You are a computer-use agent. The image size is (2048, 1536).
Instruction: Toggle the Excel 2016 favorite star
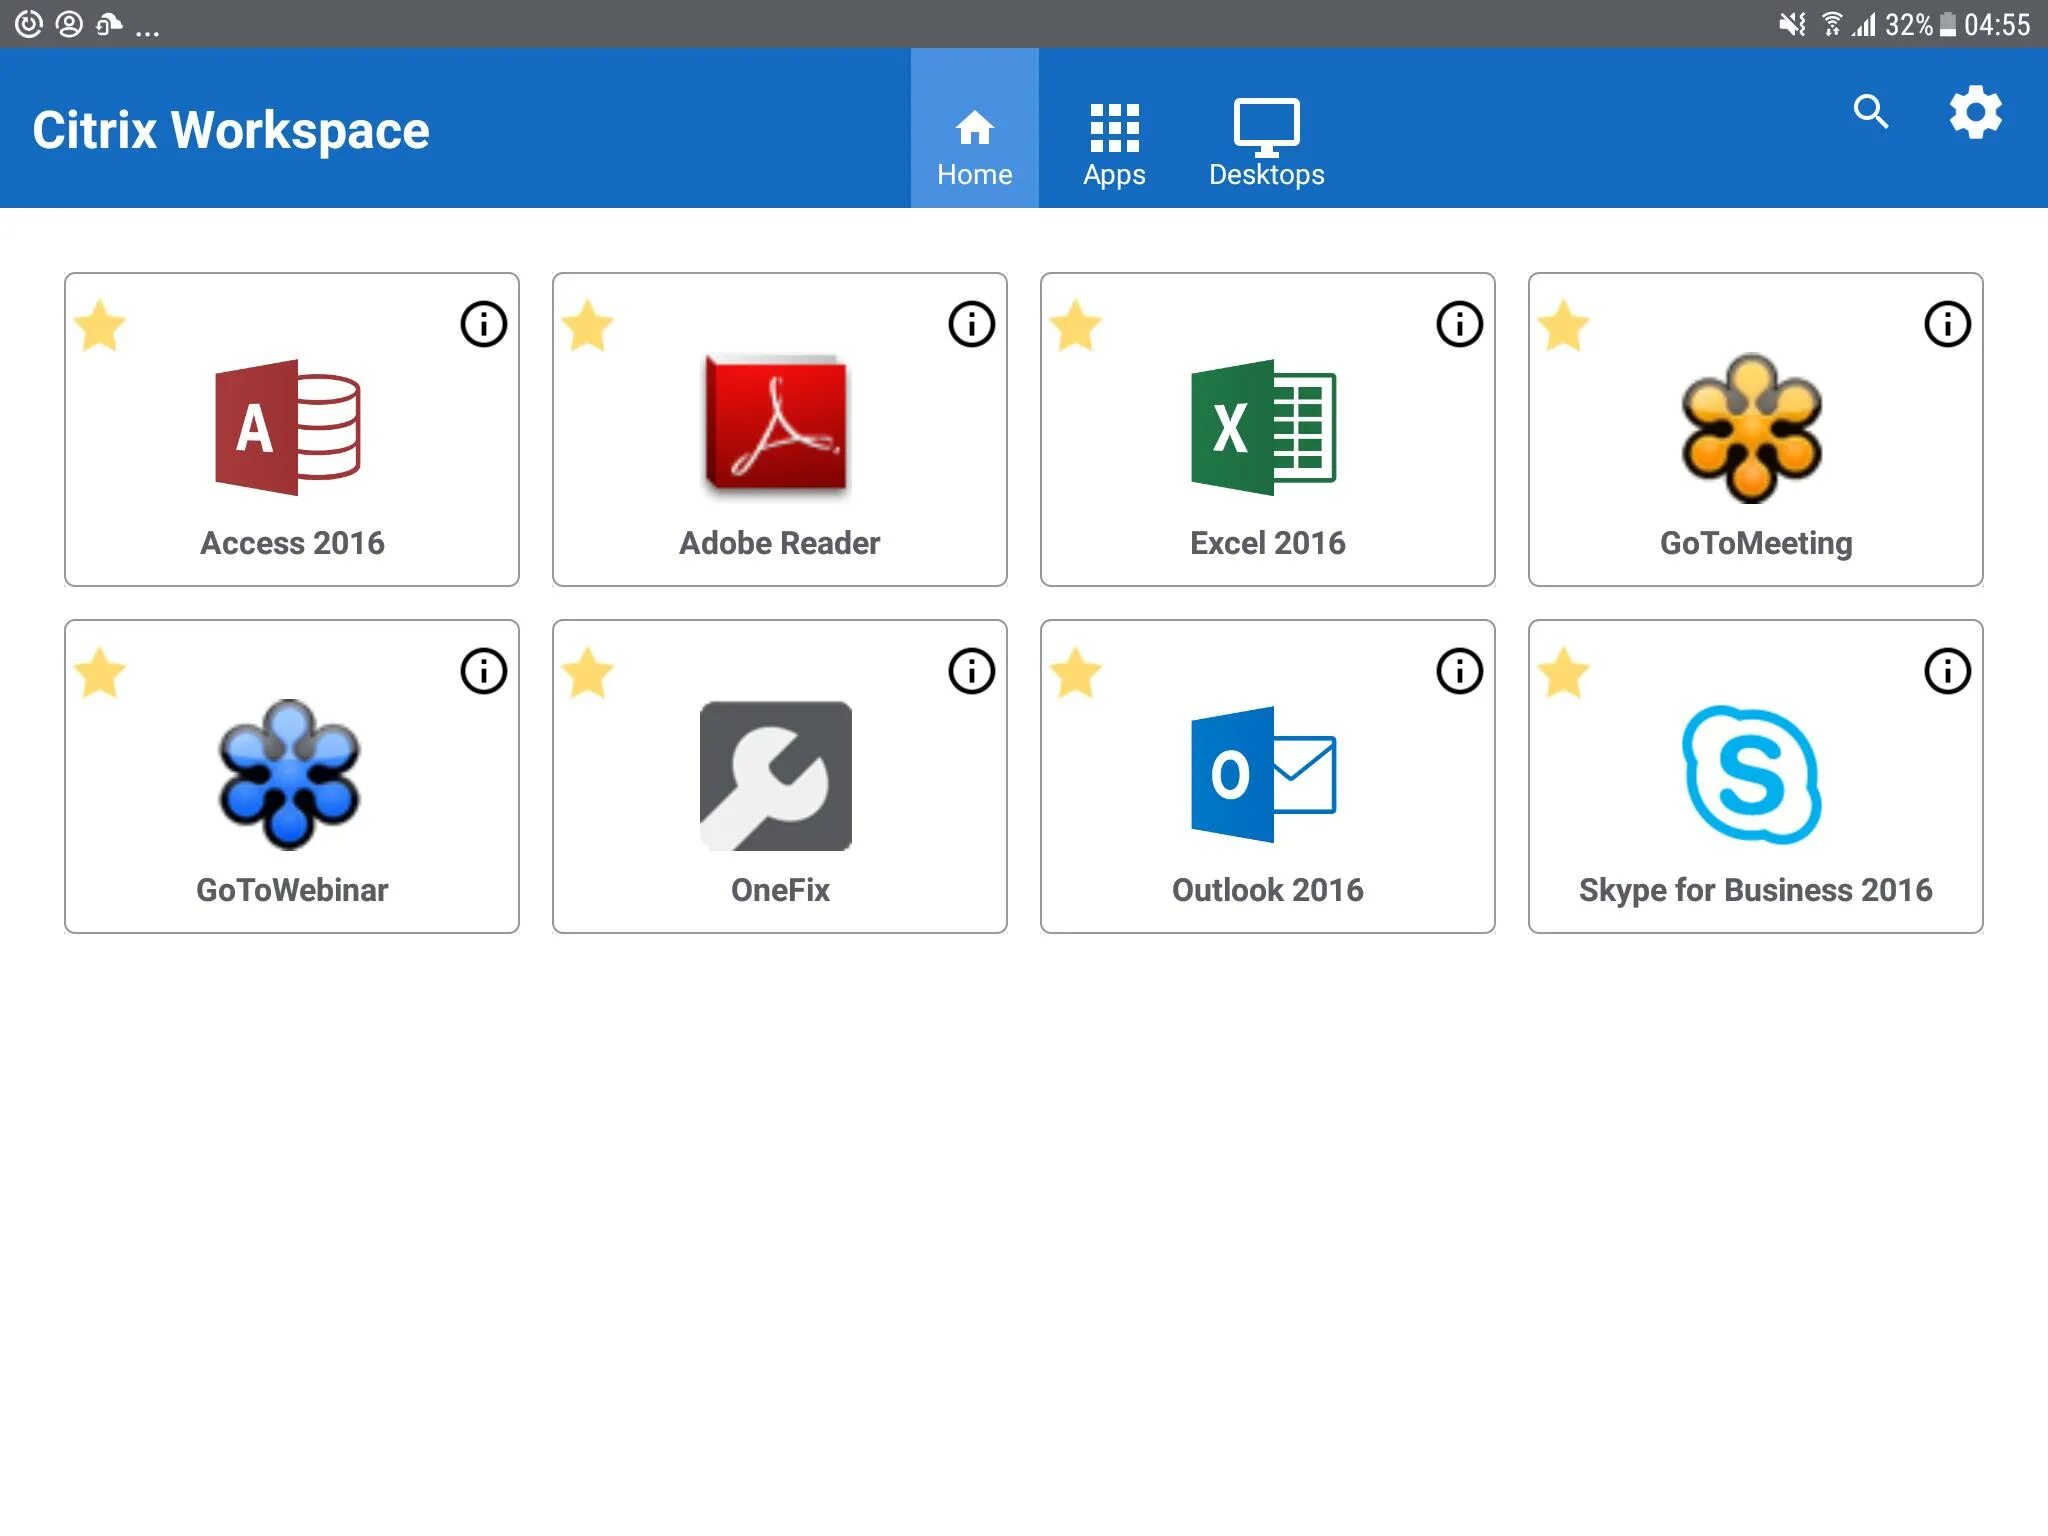click(1076, 326)
